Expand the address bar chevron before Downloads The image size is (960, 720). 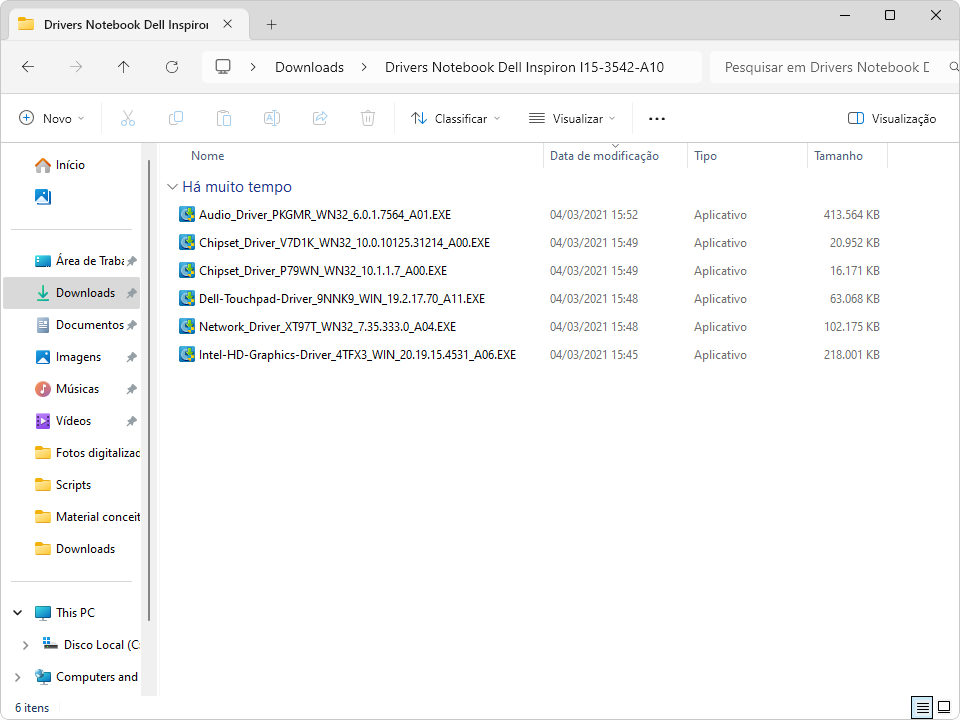click(x=253, y=67)
